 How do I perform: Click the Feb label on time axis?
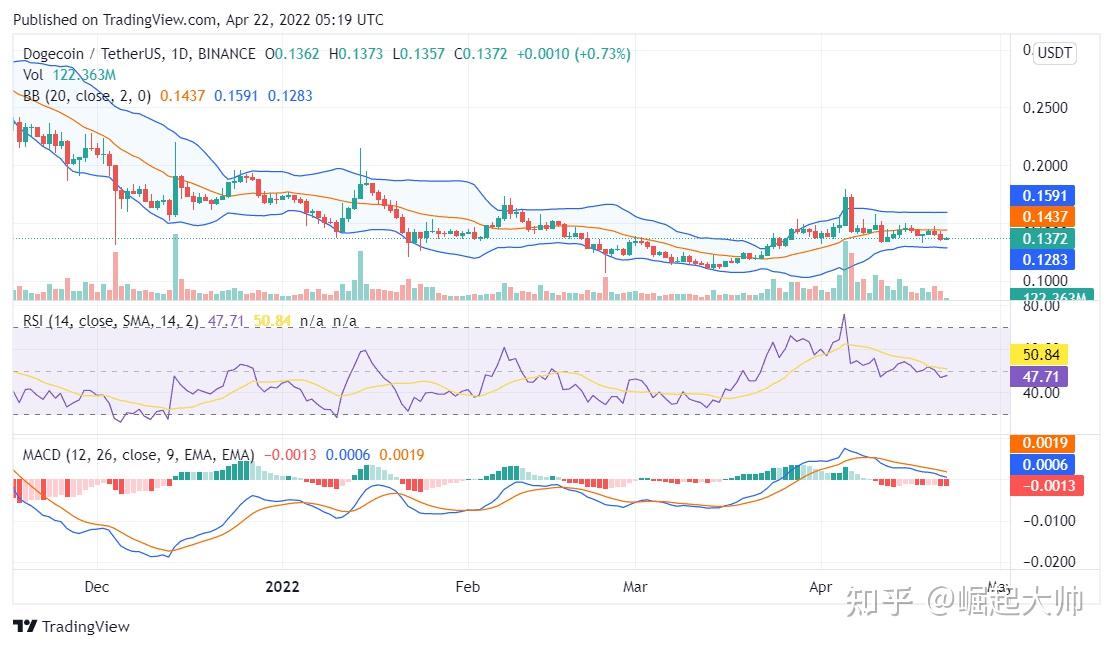tap(468, 587)
